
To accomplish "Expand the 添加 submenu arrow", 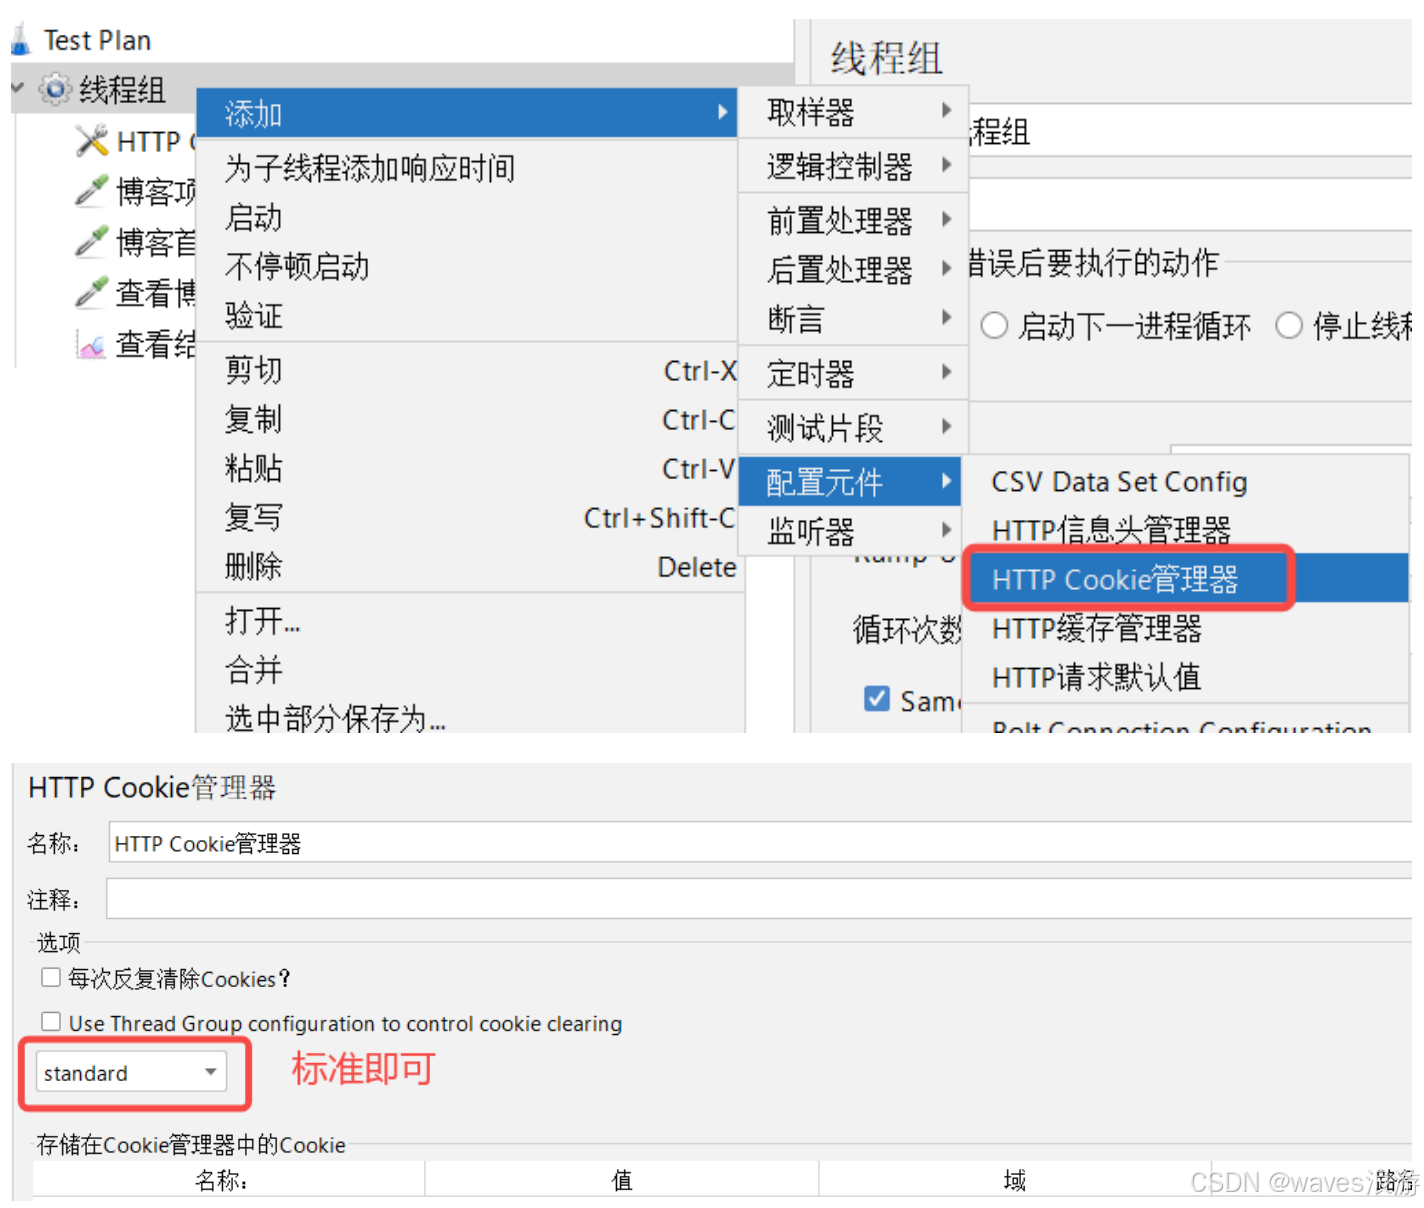I will (x=722, y=112).
